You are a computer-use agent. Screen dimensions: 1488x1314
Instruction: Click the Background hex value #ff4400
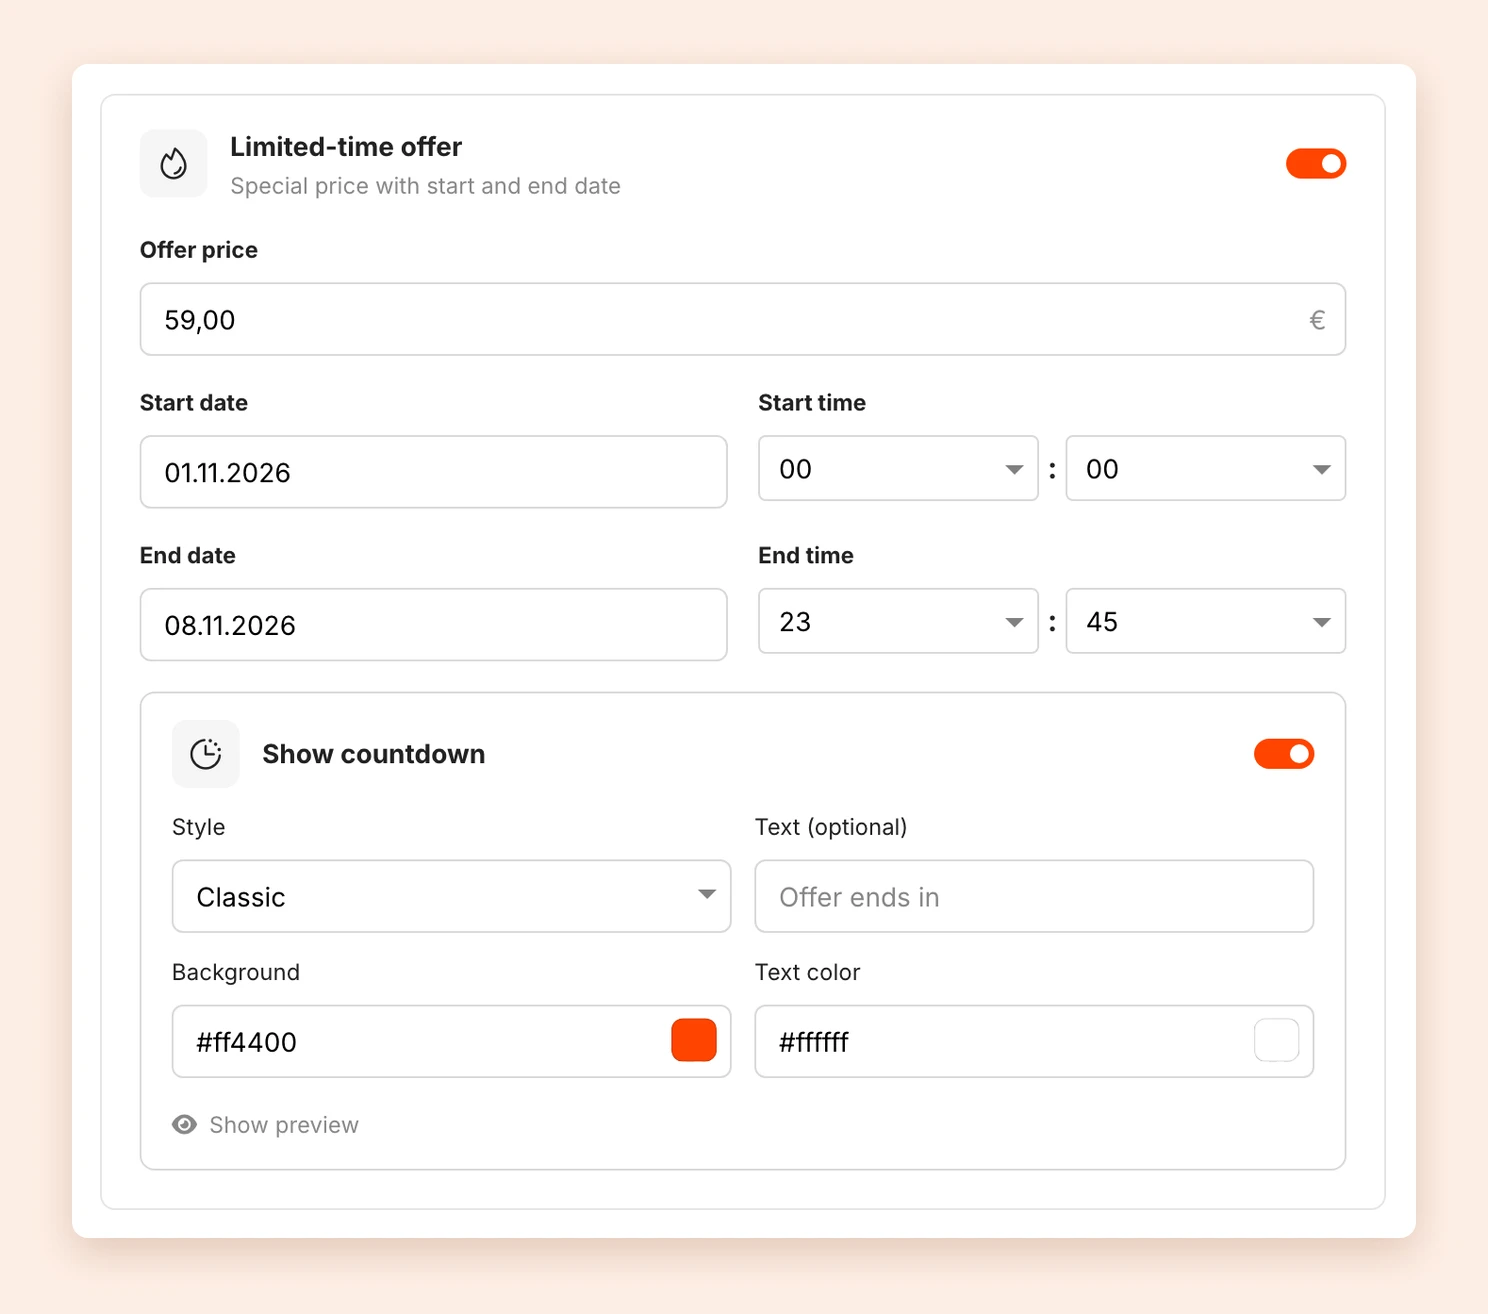coord(246,1042)
